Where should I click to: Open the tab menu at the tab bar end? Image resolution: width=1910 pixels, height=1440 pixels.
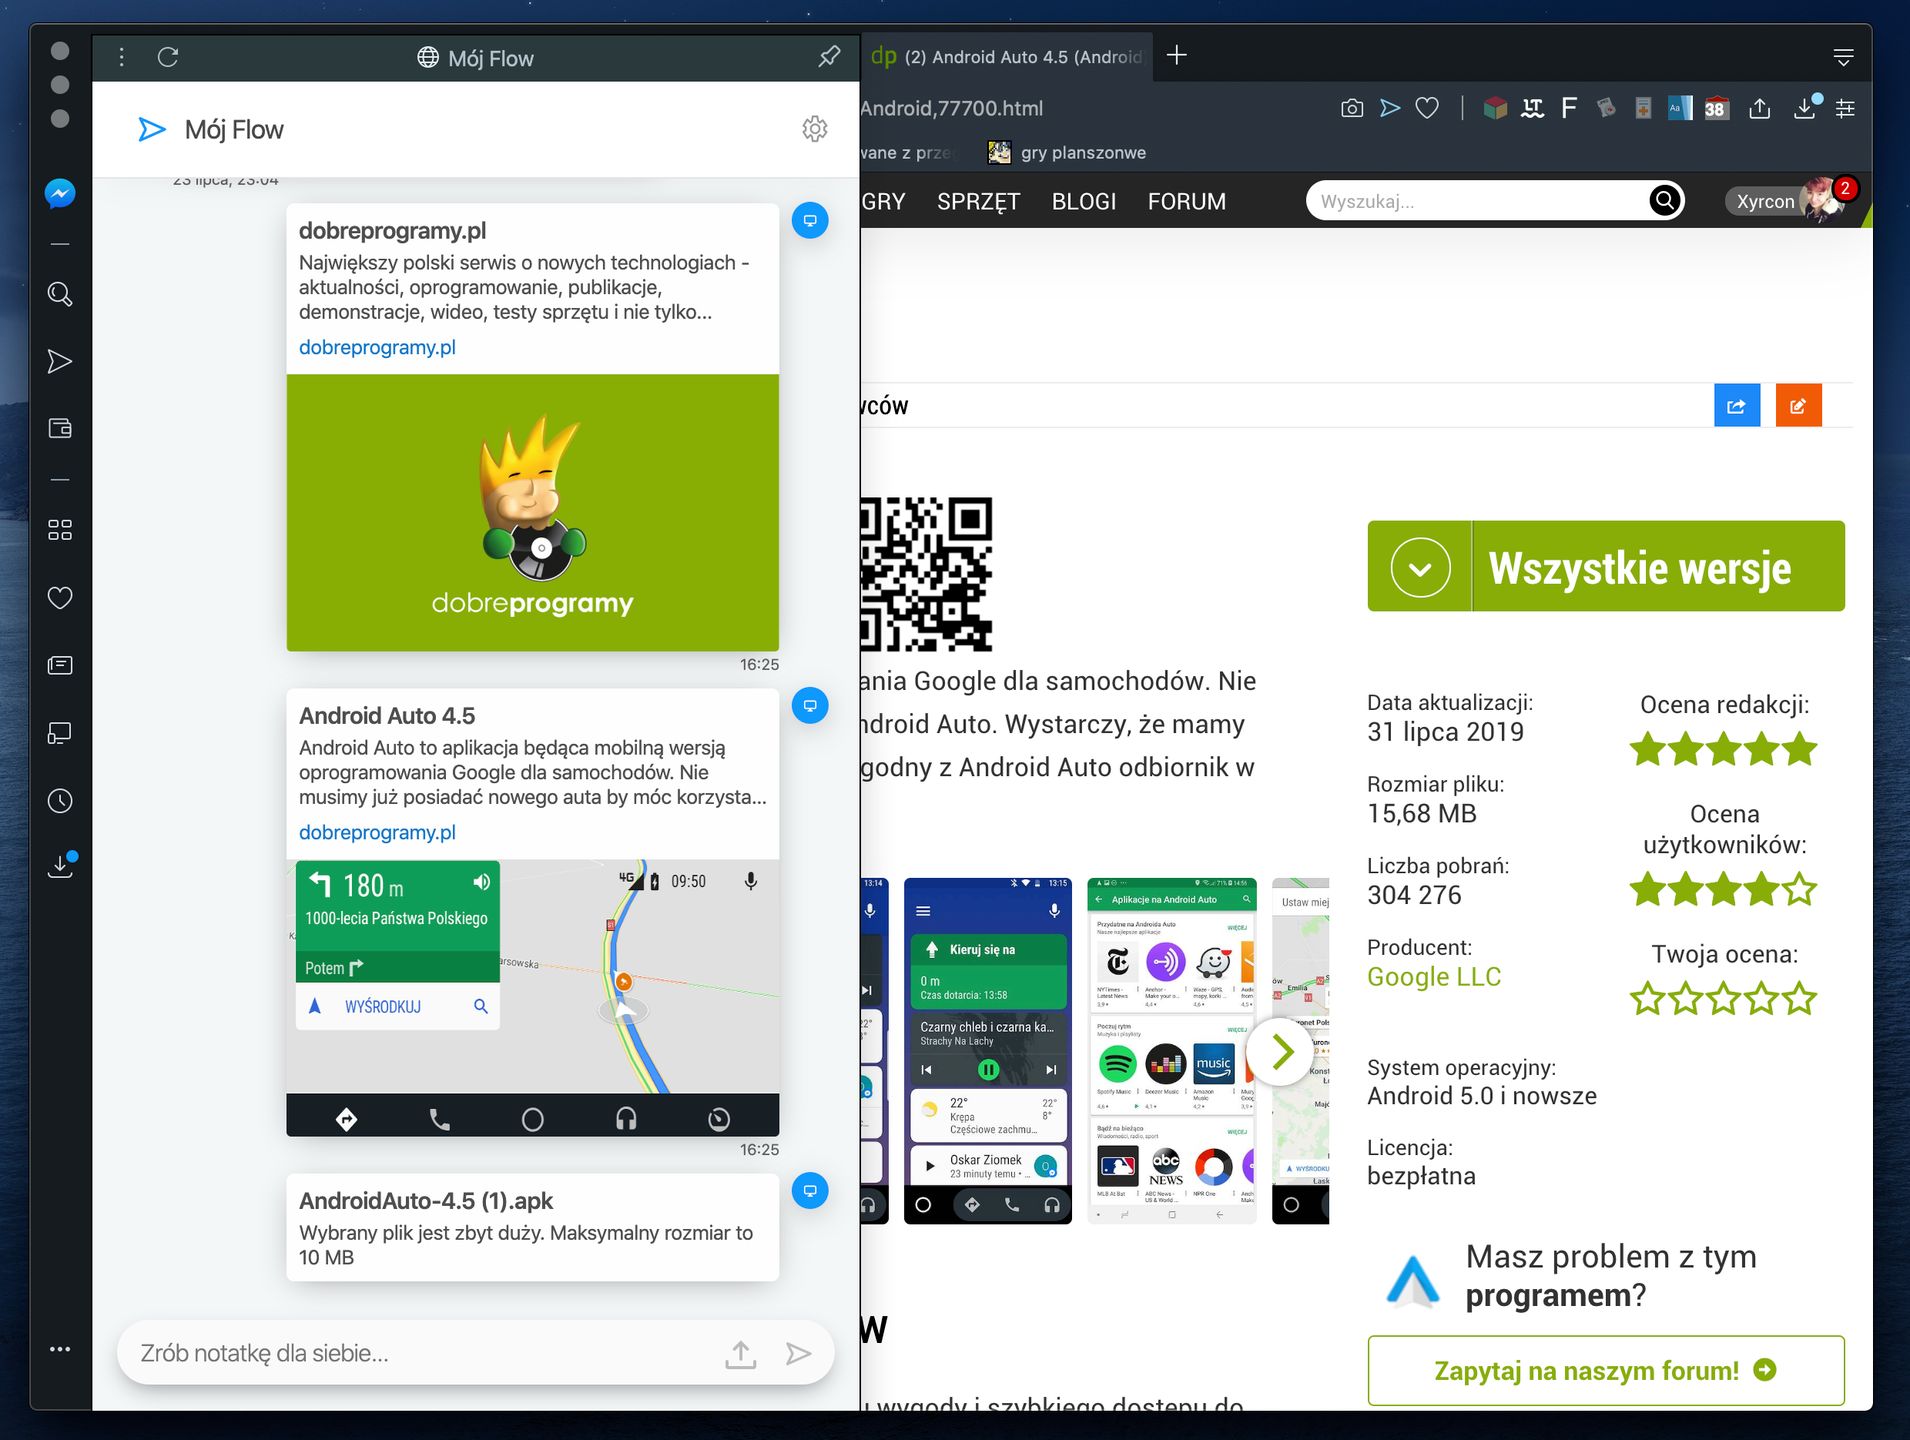point(1844,57)
